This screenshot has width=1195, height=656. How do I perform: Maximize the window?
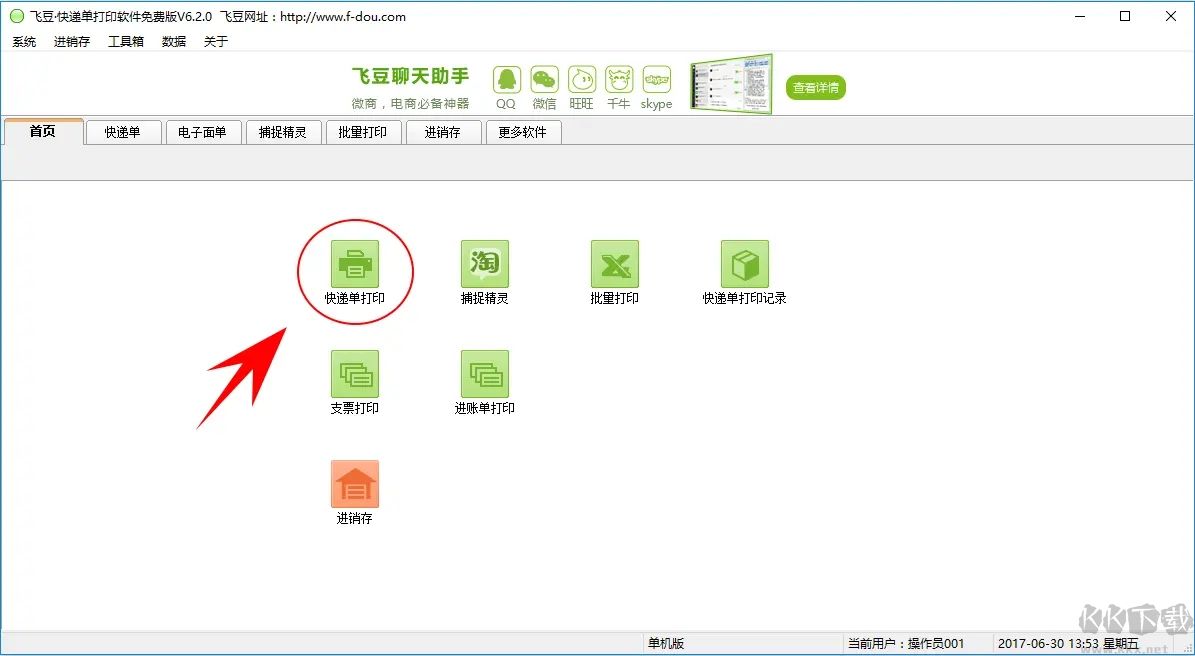pyautogui.click(x=1125, y=17)
